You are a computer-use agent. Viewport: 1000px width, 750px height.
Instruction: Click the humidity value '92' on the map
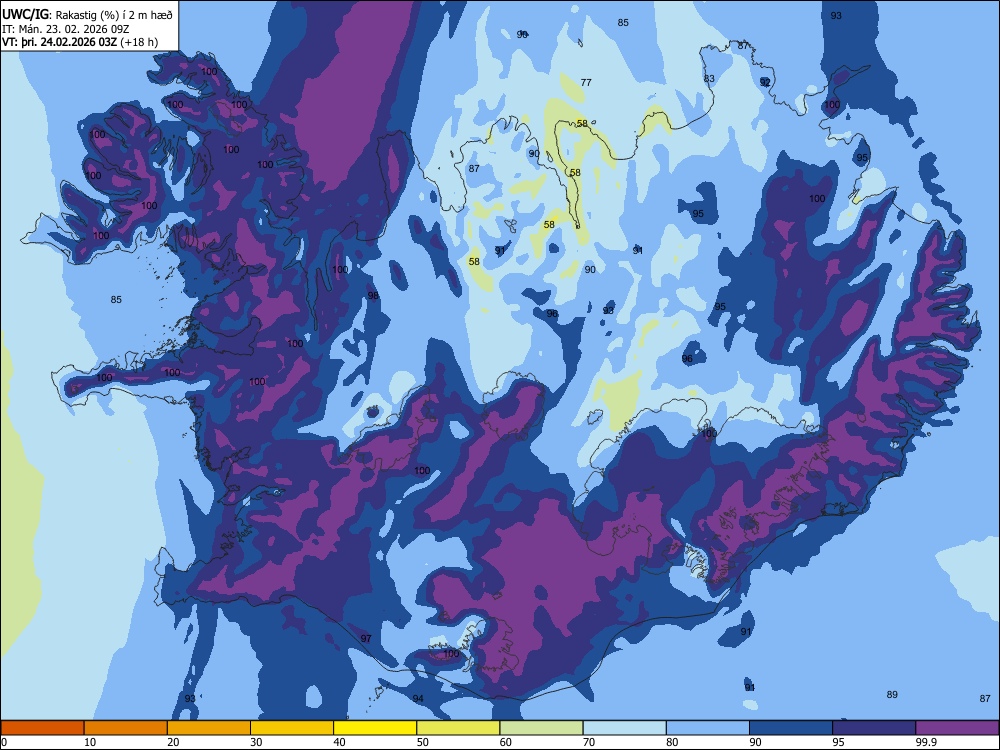[x=765, y=82]
